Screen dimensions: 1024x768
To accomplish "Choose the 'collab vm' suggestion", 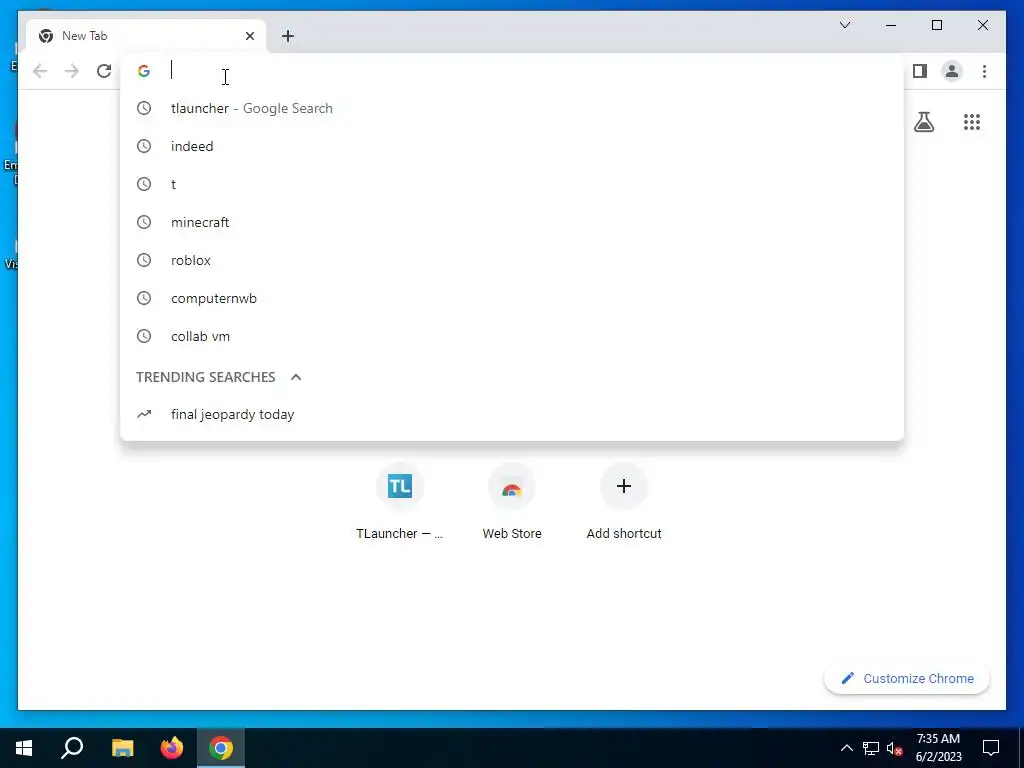I will [512, 336].
